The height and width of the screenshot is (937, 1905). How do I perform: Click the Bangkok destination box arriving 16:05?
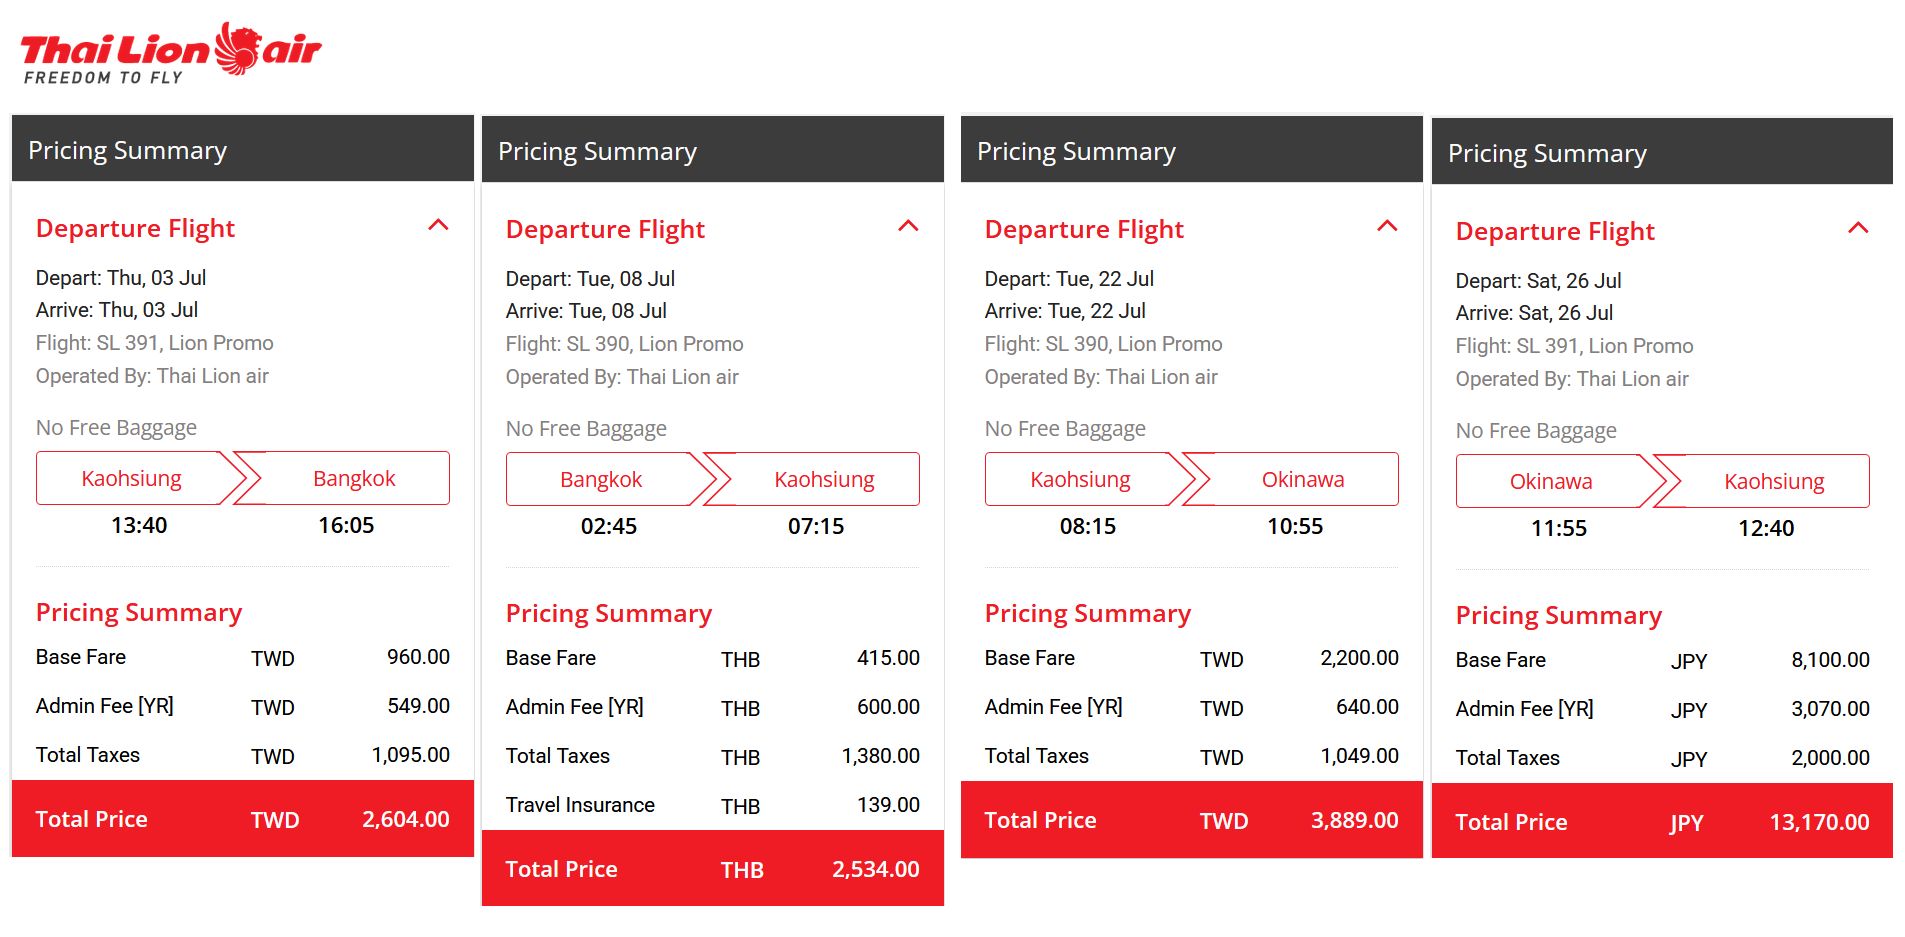coord(354,479)
